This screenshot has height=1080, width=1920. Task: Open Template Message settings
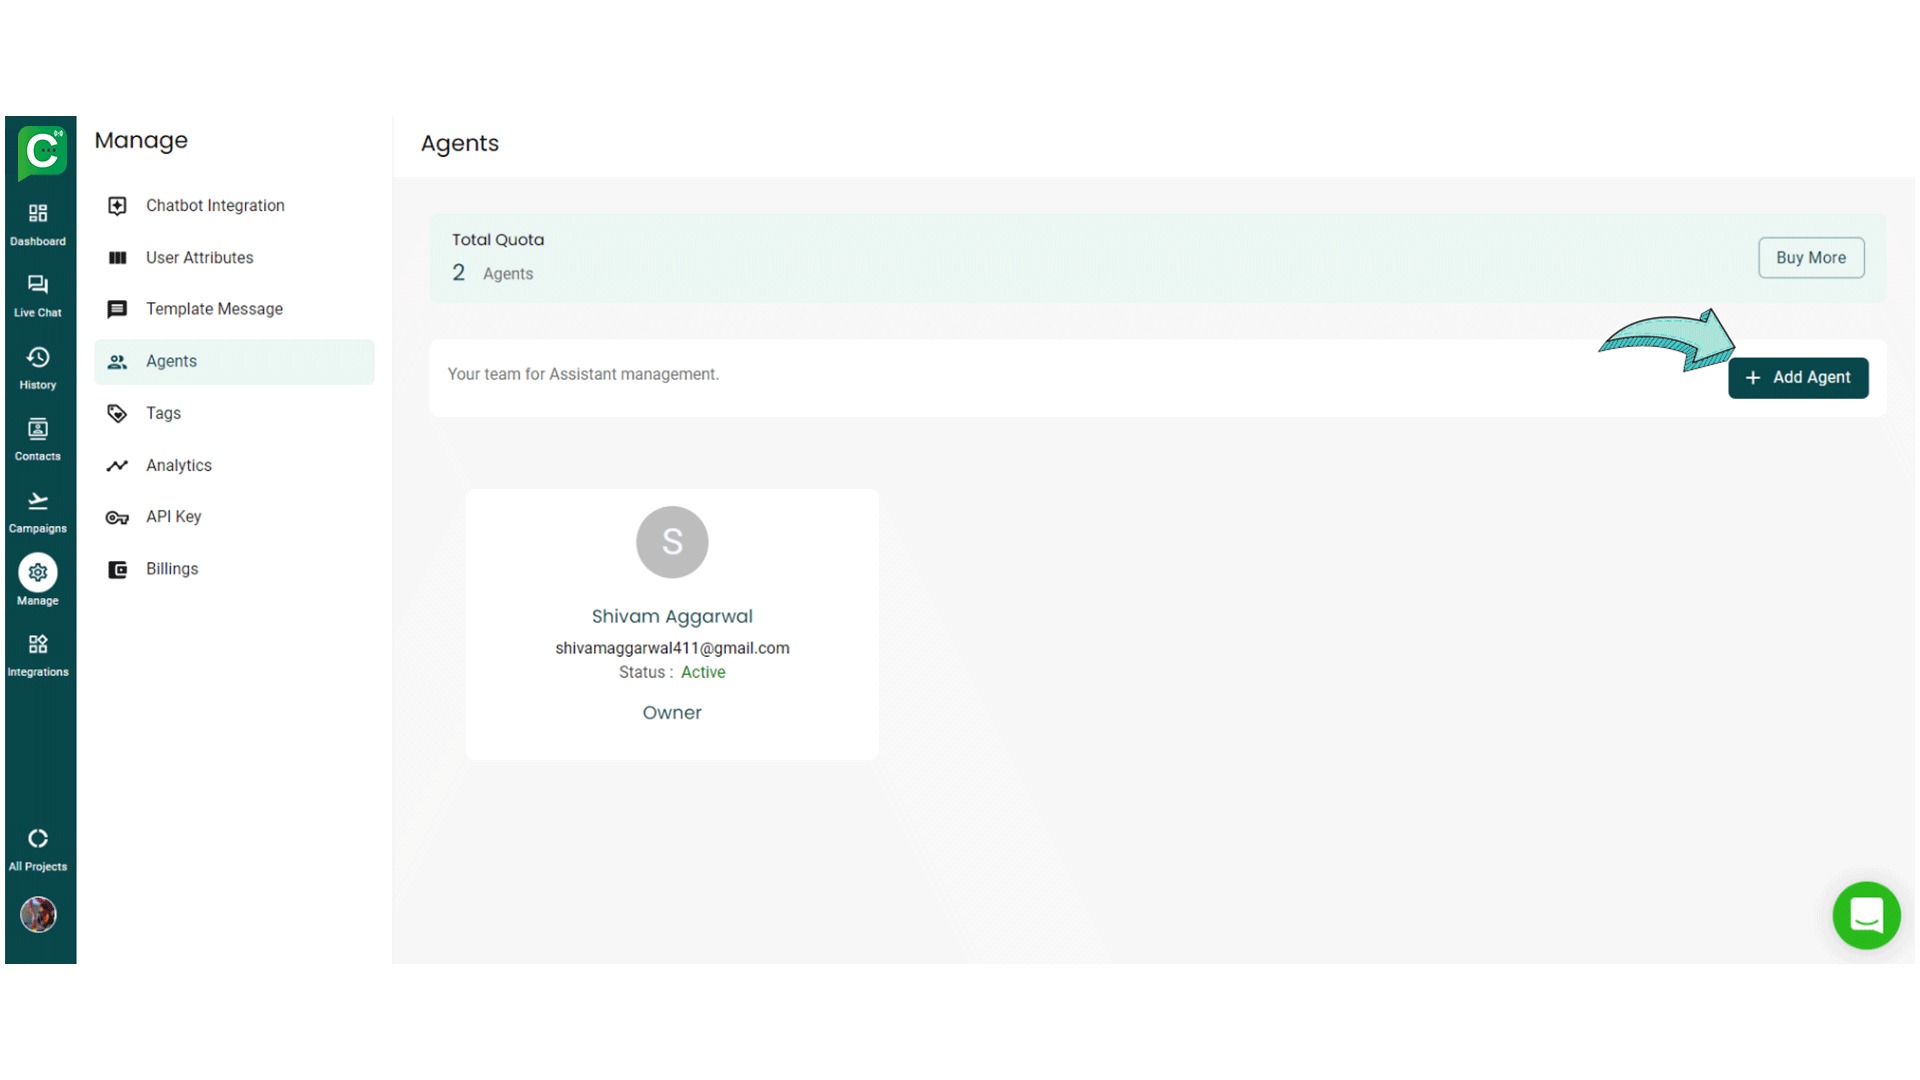pyautogui.click(x=214, y=310)
